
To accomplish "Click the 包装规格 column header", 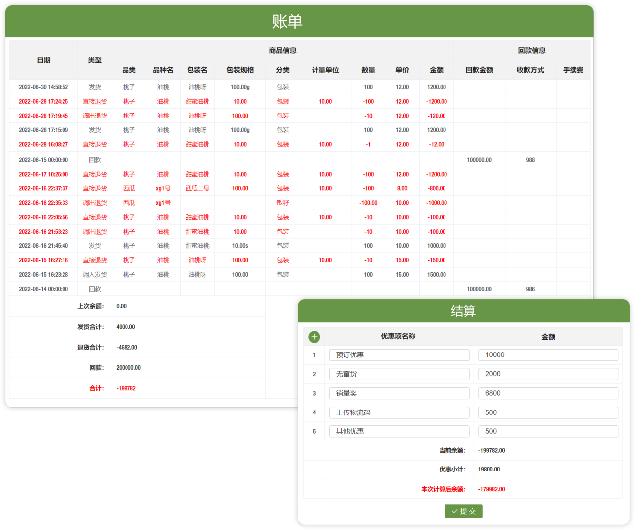I will click(x=240, y=70).
